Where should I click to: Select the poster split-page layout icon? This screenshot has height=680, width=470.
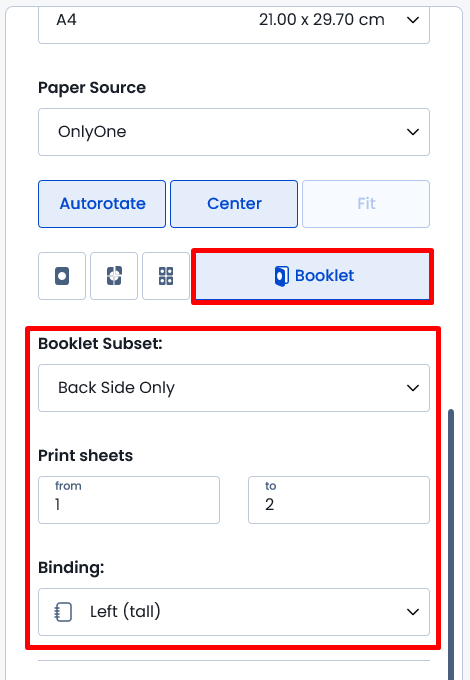[x=114, y=276]
